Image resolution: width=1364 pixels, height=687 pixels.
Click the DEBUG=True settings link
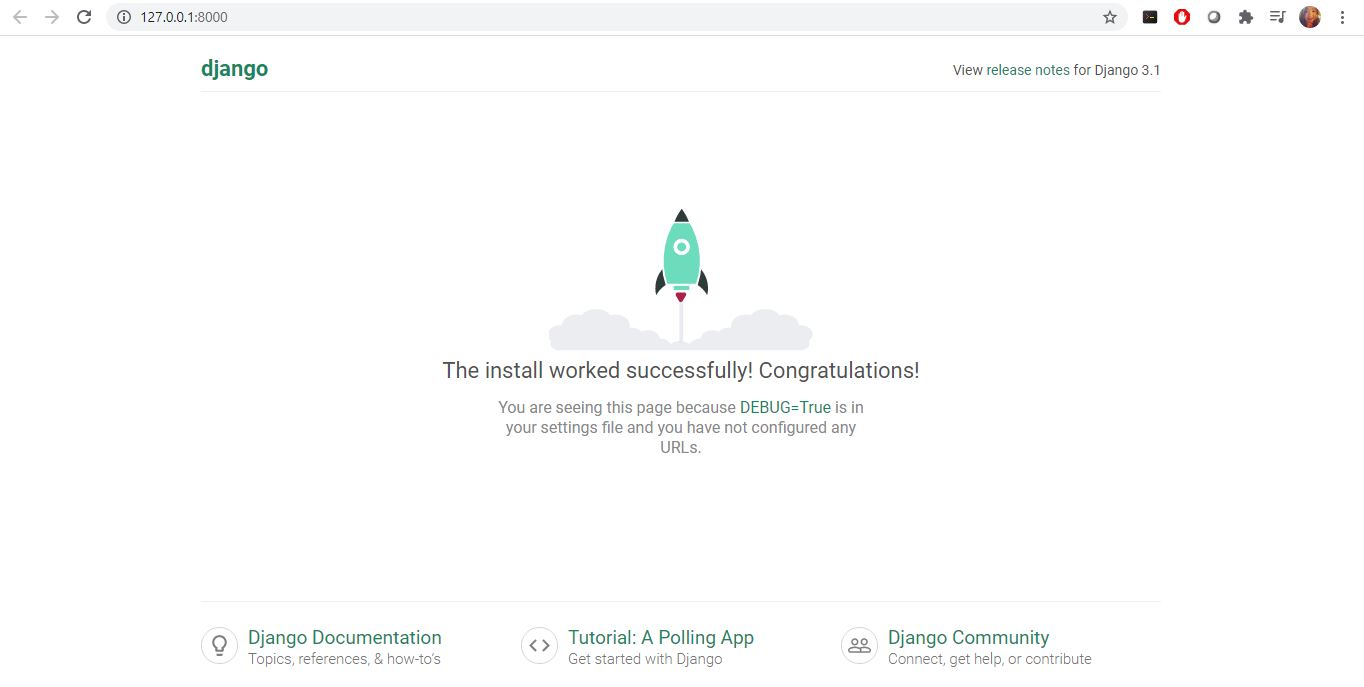coord(785,407)
